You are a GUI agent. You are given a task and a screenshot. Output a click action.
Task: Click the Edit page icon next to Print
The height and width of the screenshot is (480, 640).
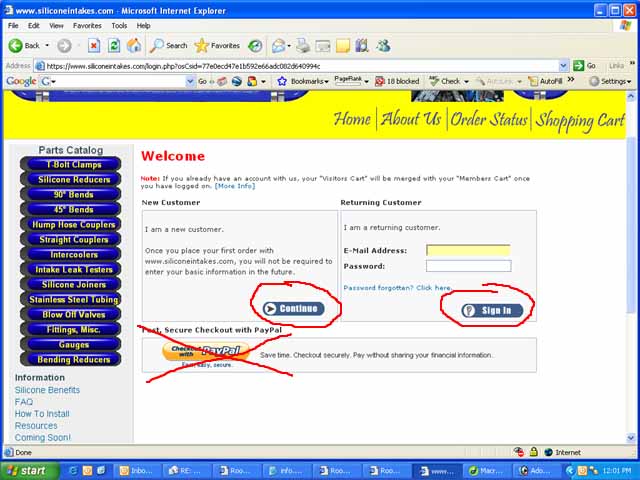323,45
